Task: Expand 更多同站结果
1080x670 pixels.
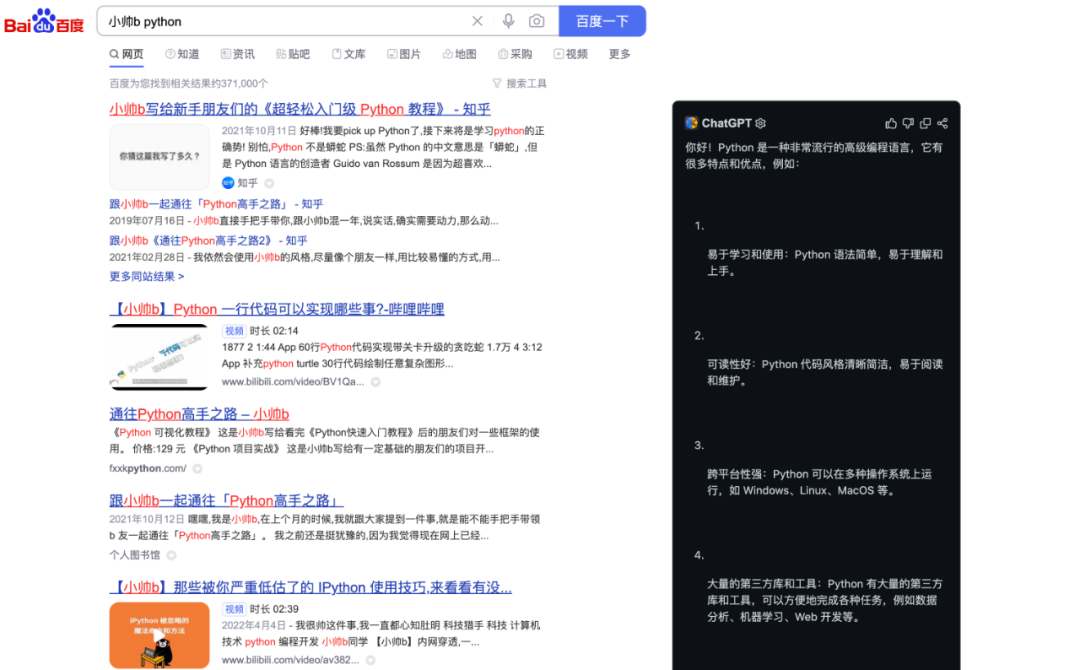Action: tap(147, 277)
